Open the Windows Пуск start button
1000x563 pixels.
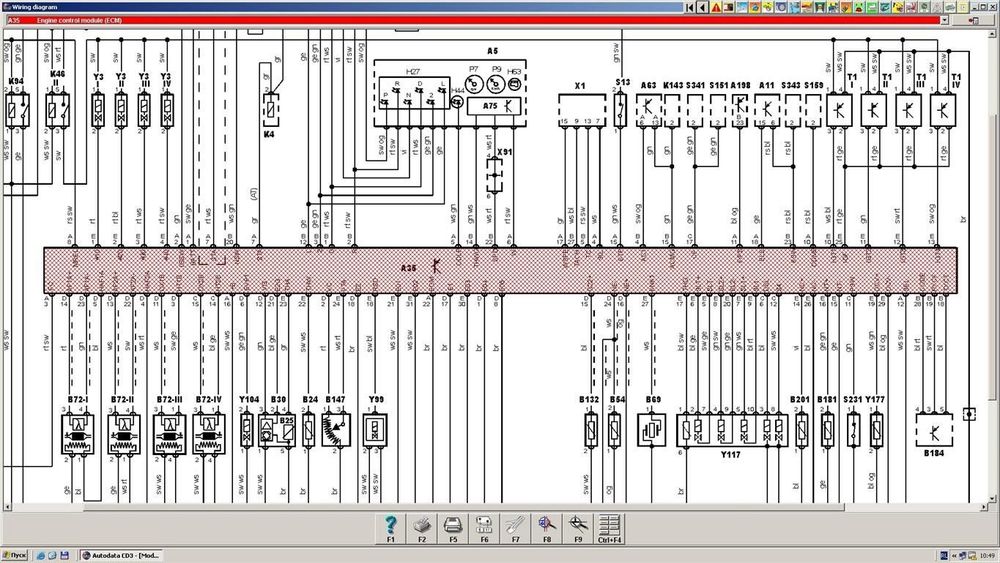15,555
